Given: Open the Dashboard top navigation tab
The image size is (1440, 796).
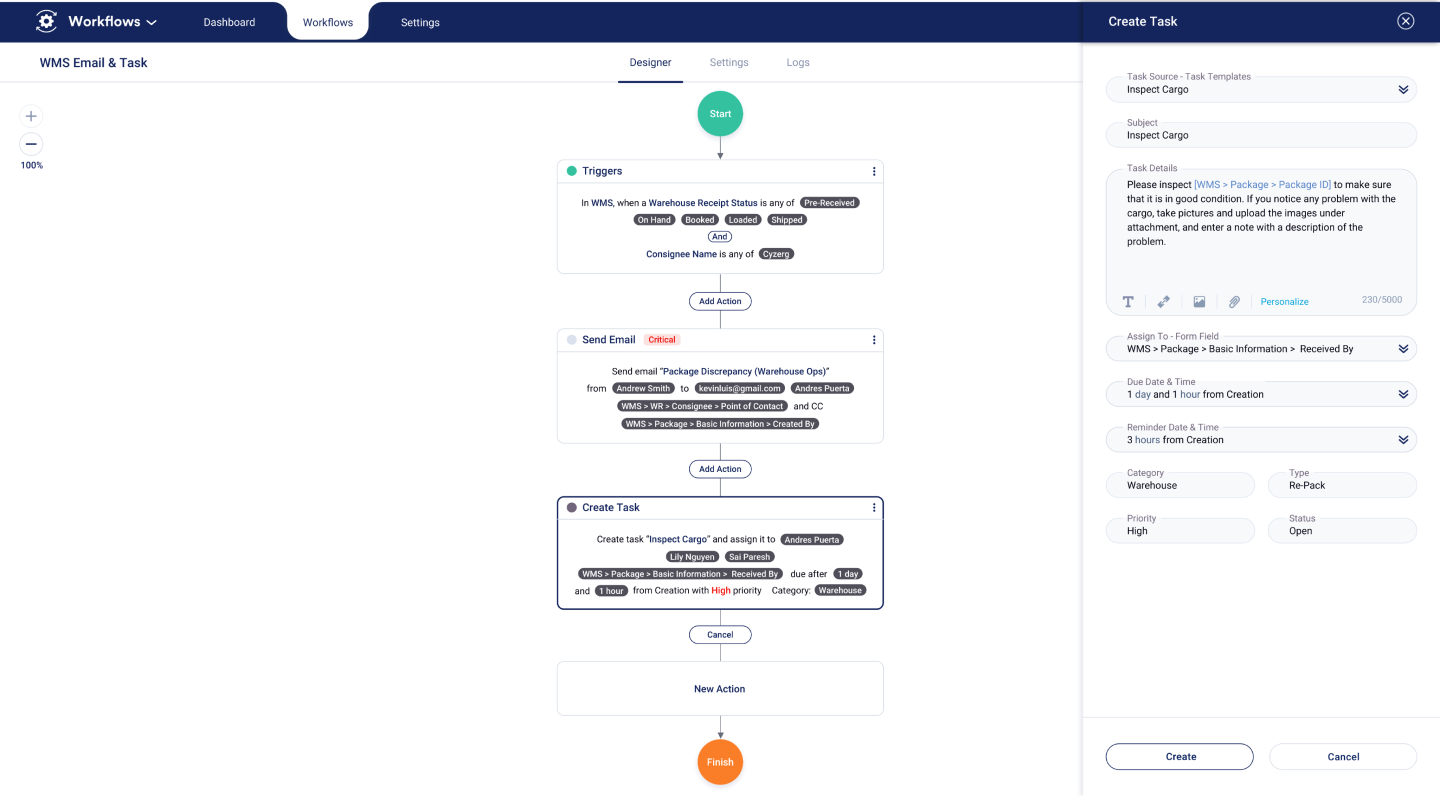Looking at the screenshot, I should point(229,22).
